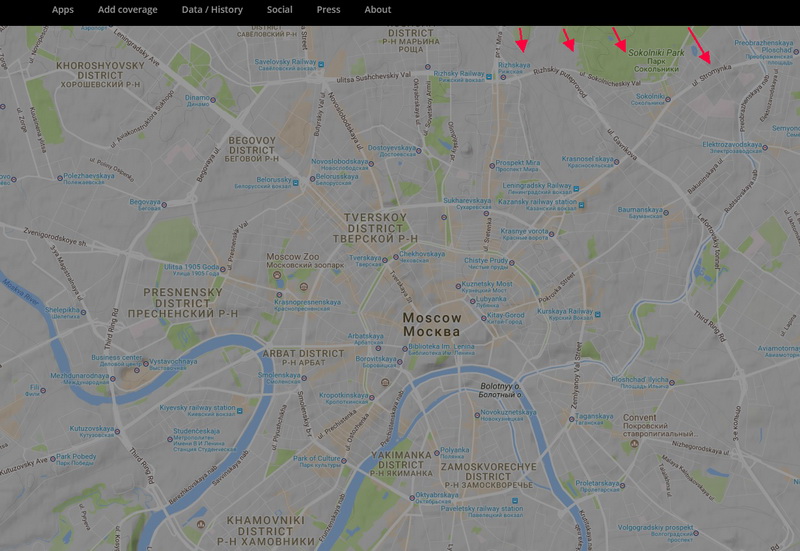Click the Rizhsky Railway station icon
The height and width of the screenshot is (551, 800).
(x=489, y=77)
